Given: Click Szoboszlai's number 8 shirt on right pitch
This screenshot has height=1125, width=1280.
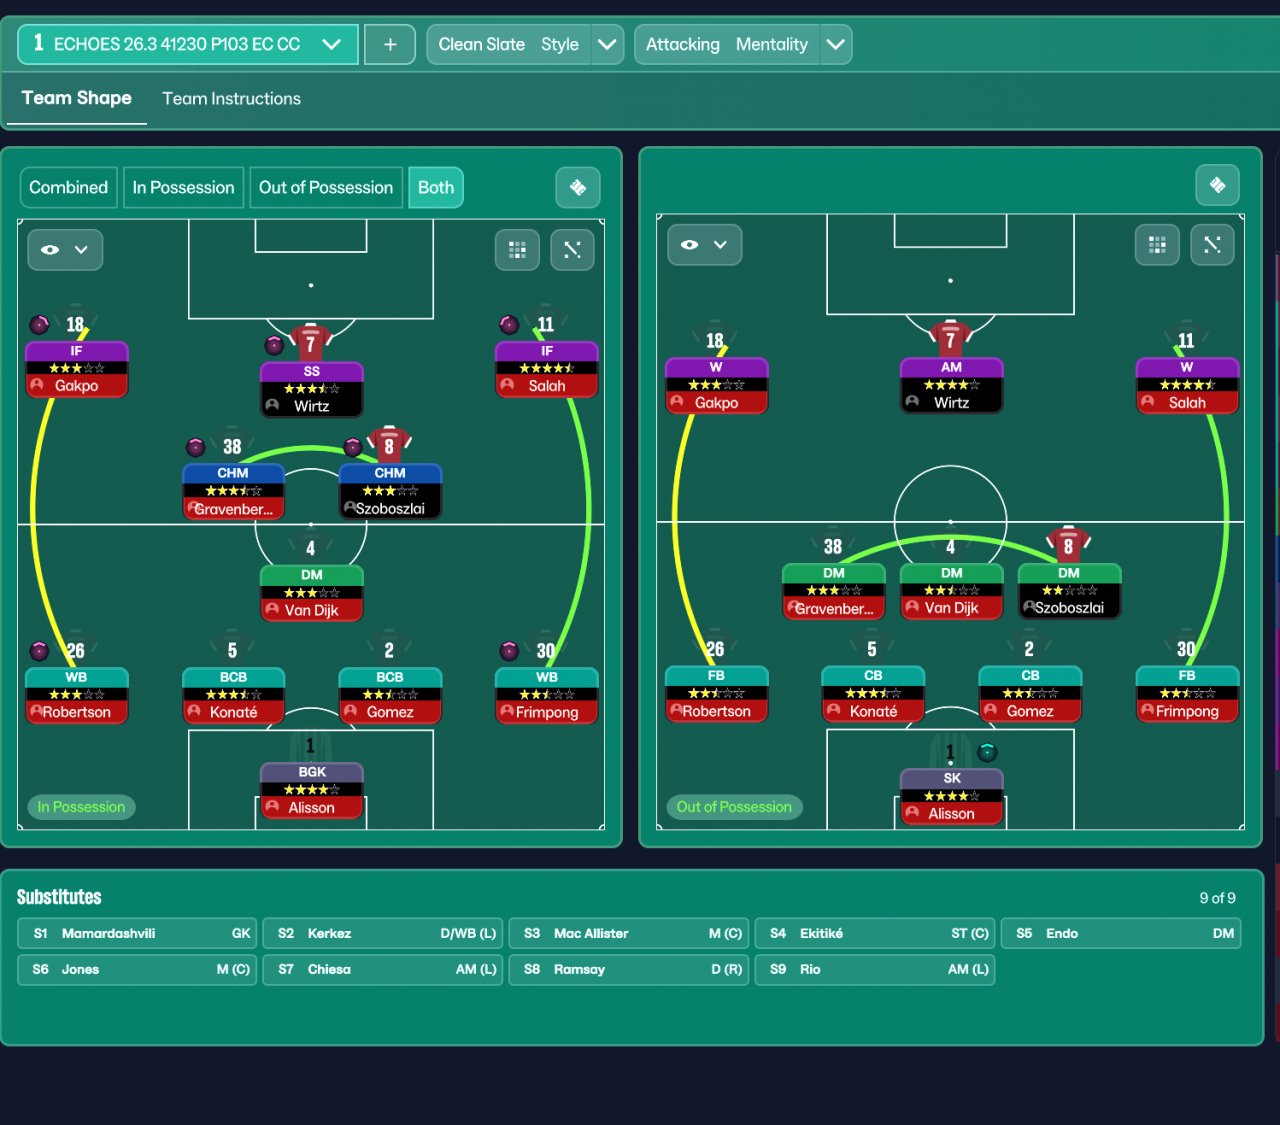Looking at the screenshot, I should click(x=1068, y=546).
